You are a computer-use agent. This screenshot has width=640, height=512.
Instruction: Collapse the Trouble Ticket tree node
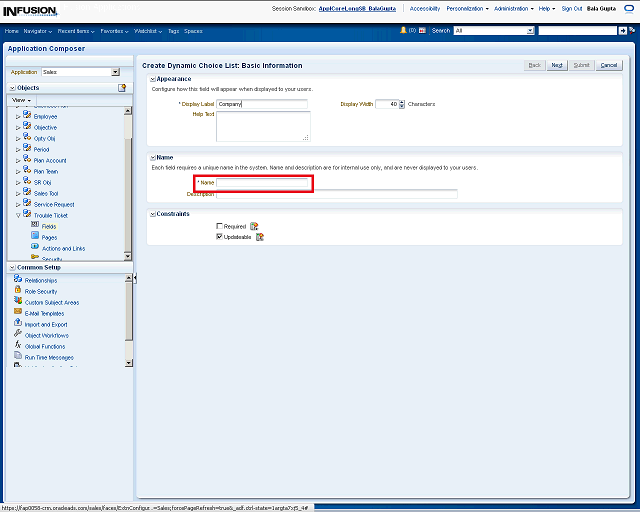tap(17, 215)
